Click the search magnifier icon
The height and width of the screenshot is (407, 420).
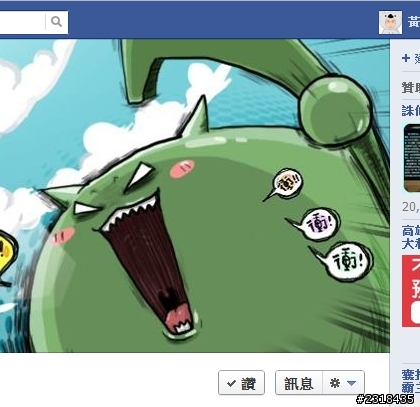click(56, 22)
